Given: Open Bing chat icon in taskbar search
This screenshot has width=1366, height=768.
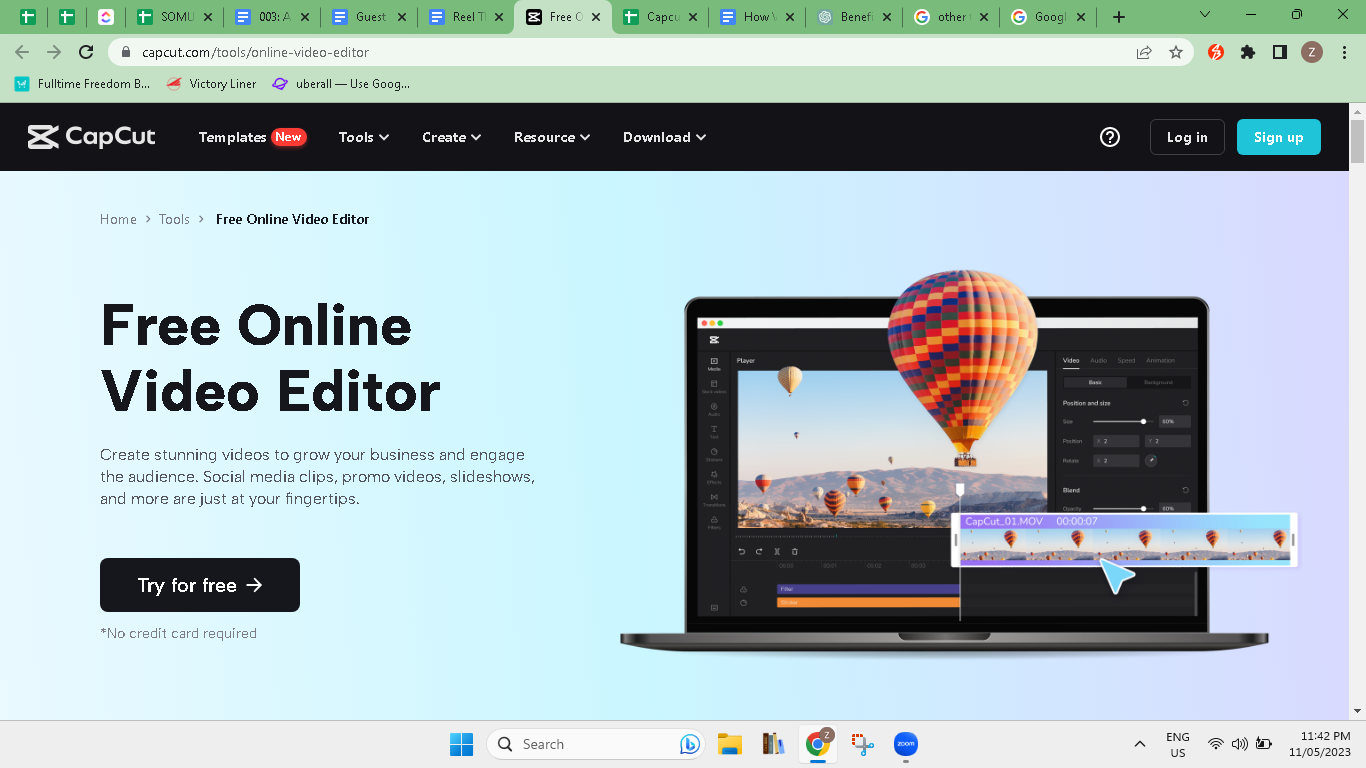Looking at the screenshot, I should point(689,744).
